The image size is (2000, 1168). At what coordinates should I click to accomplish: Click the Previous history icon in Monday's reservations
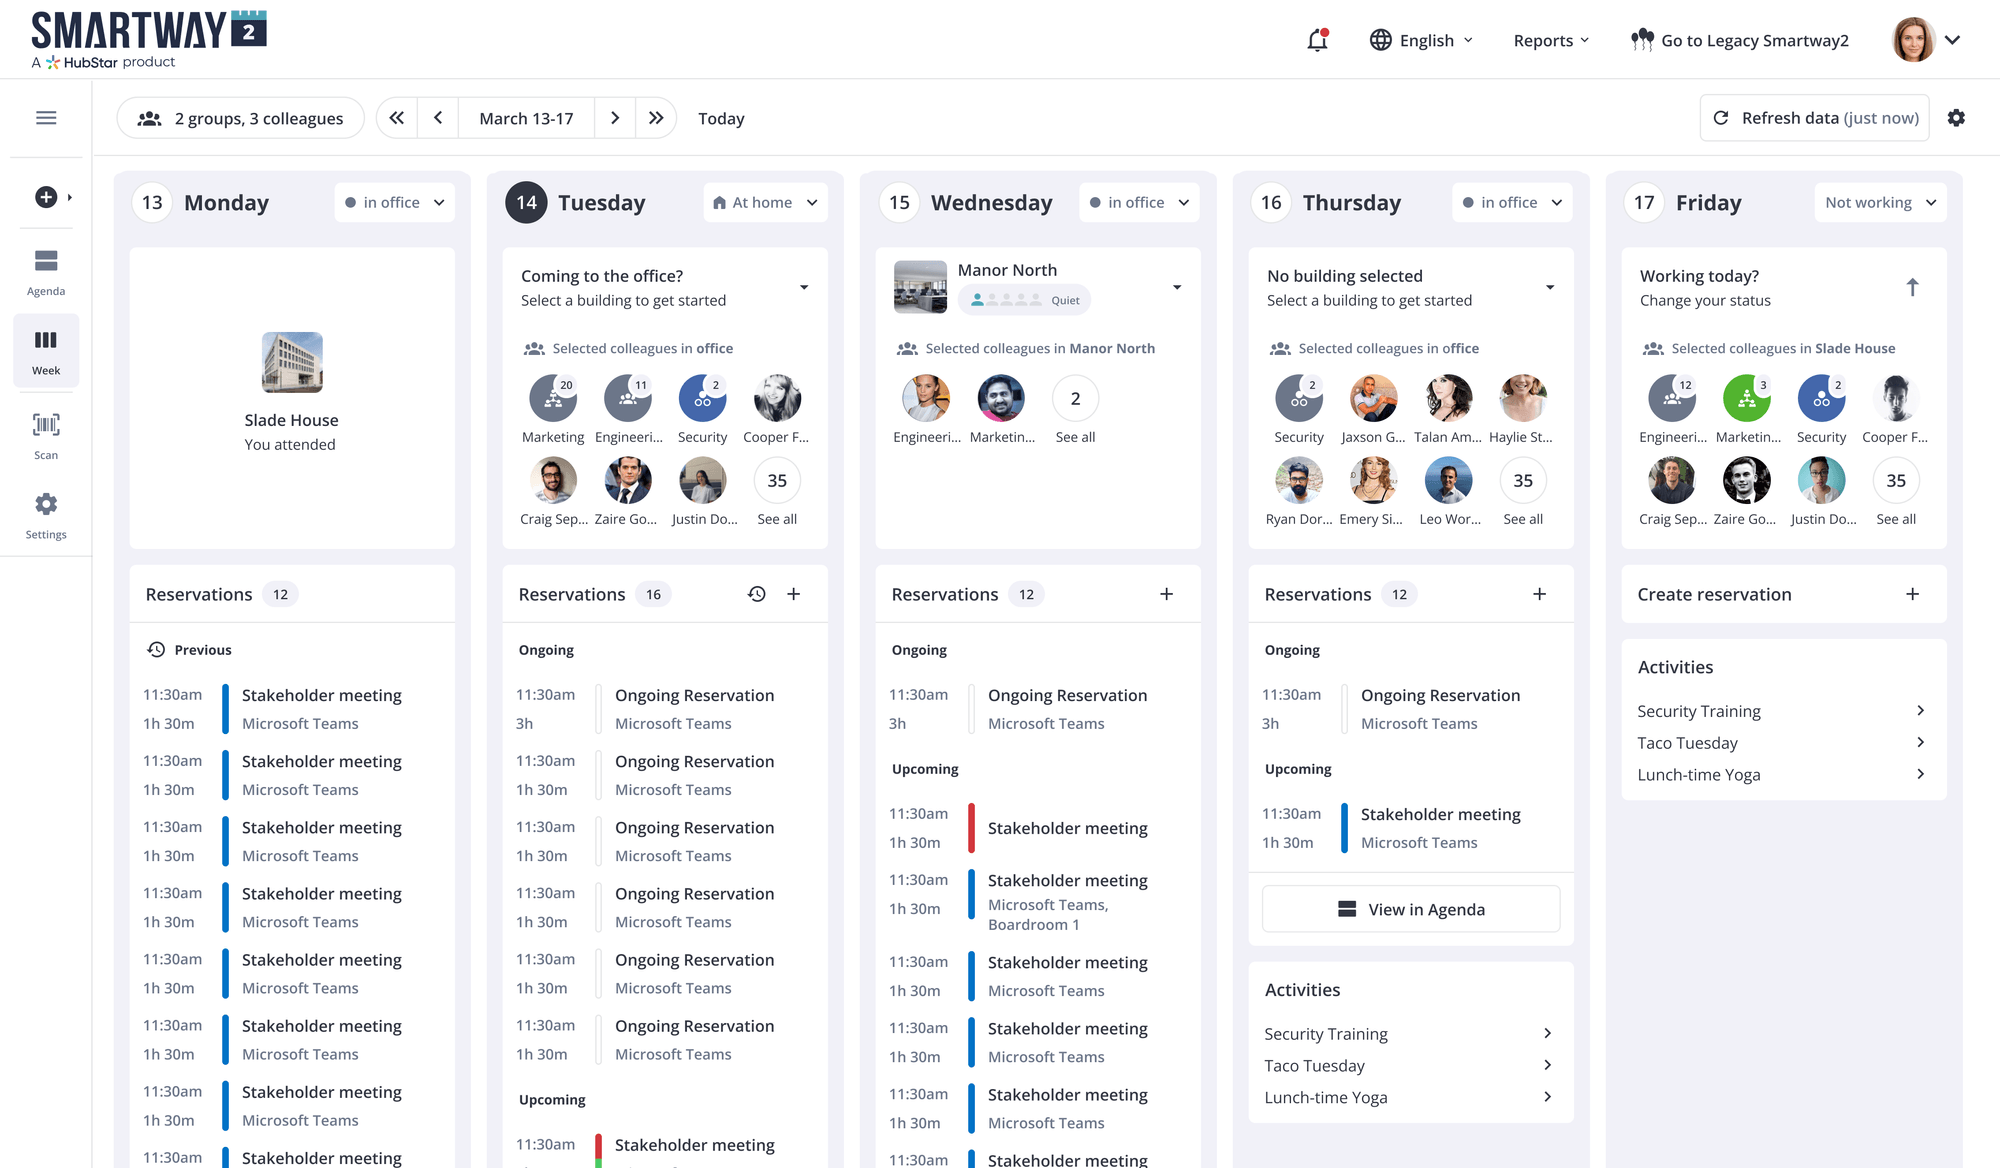click(x=156, y=650)
